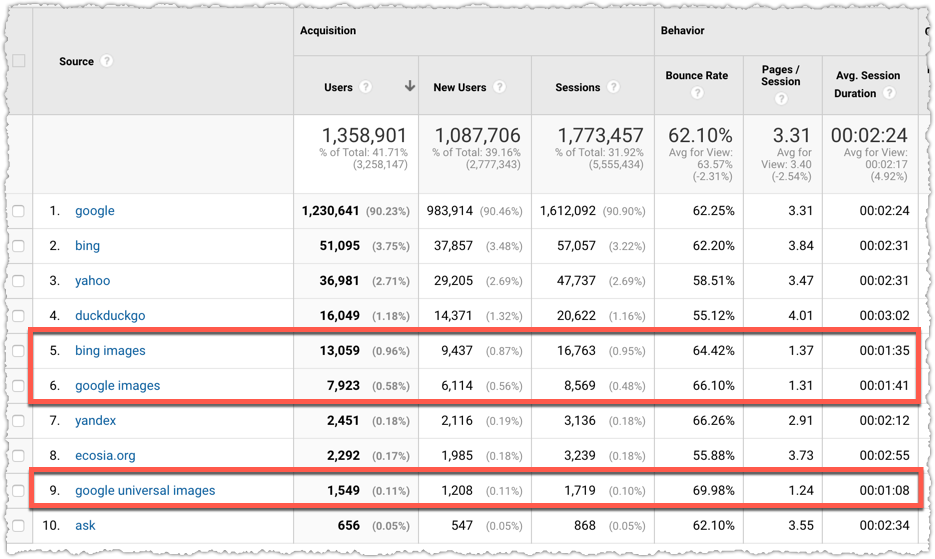Select yandex new users value 2,116
The image size is (935, 559).
click(x=457, y=421)
